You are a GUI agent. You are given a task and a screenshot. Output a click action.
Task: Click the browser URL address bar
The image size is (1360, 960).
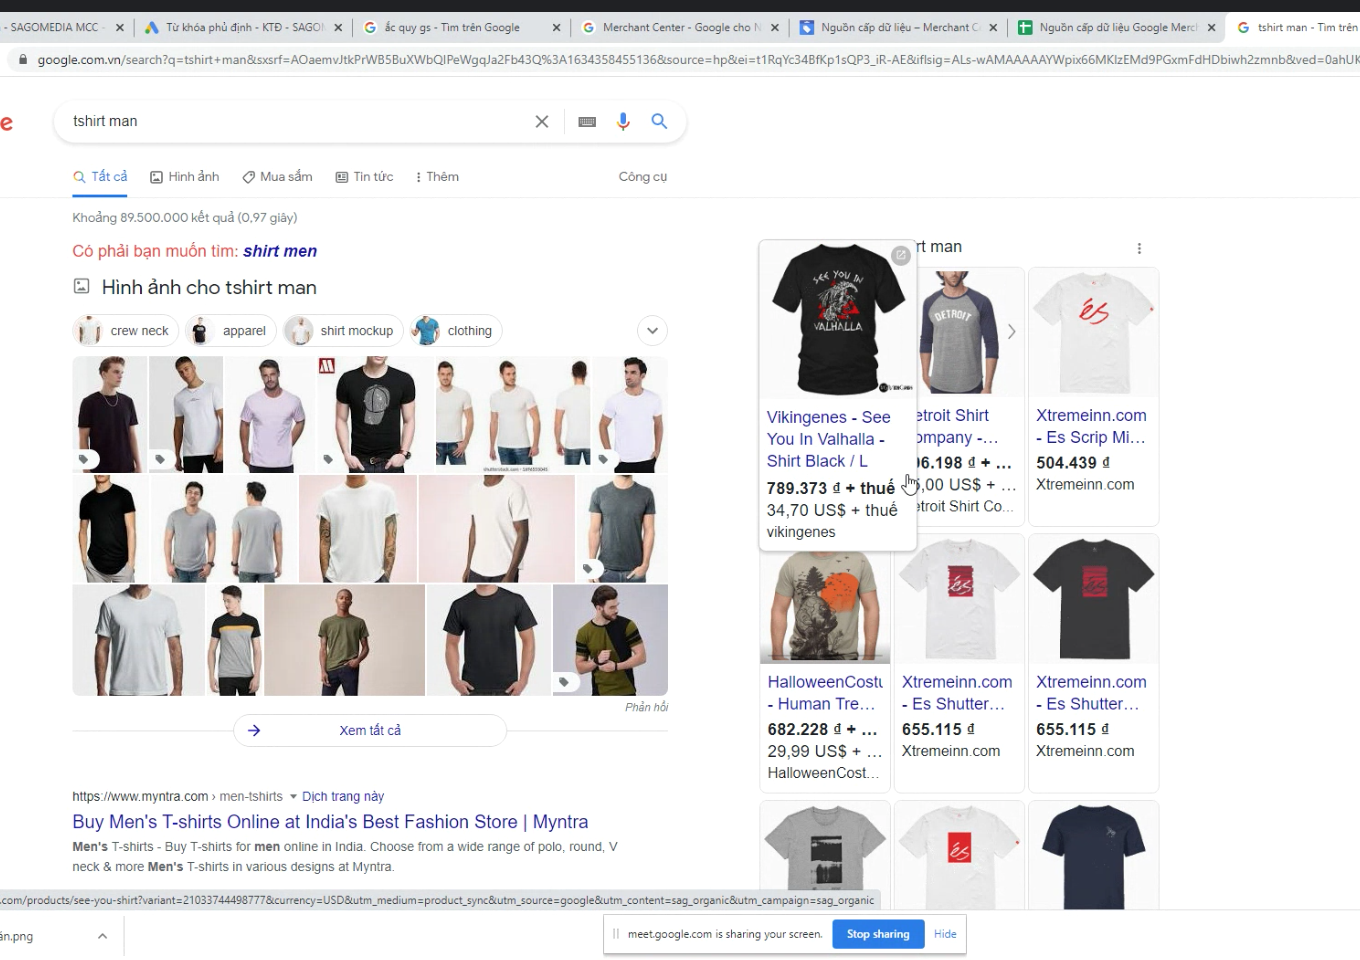click(x=690, y=60)
